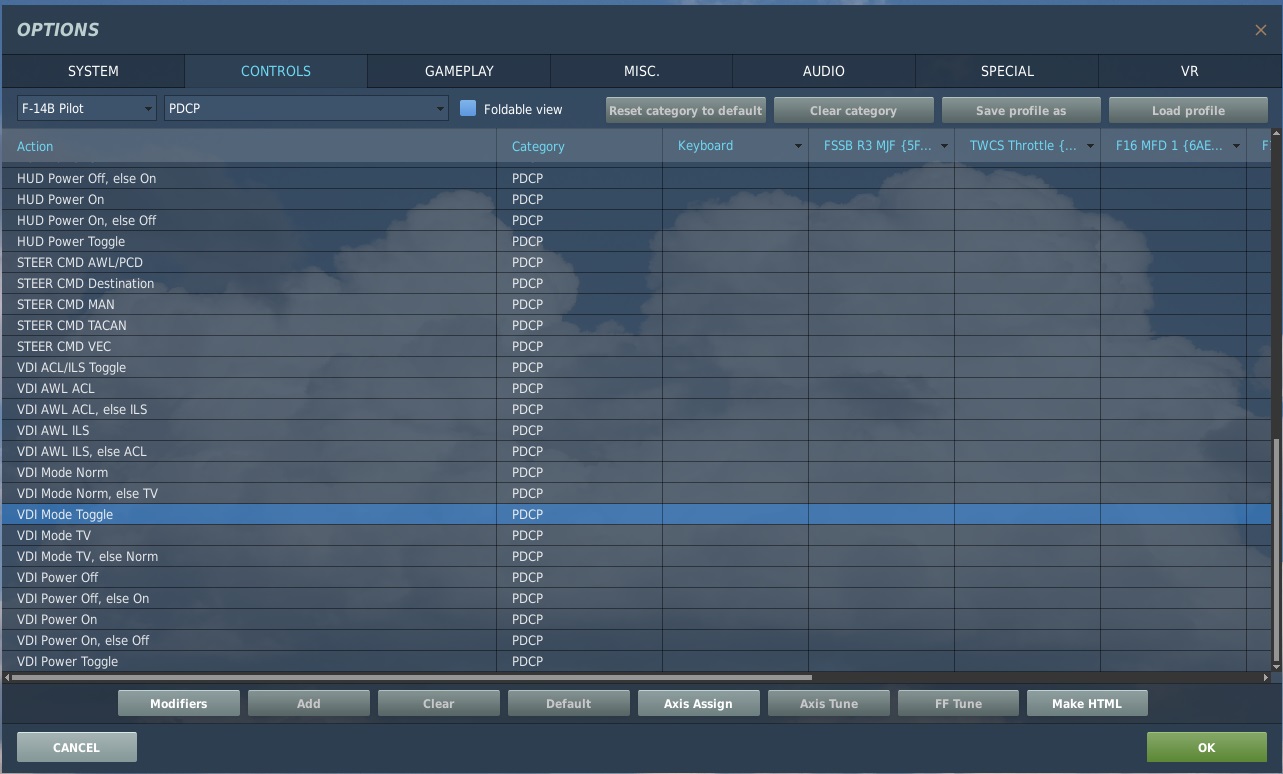Screen dimensions: 1283x774
Task: Confirm settings with the green OK button
Action: pos(1207,747)
